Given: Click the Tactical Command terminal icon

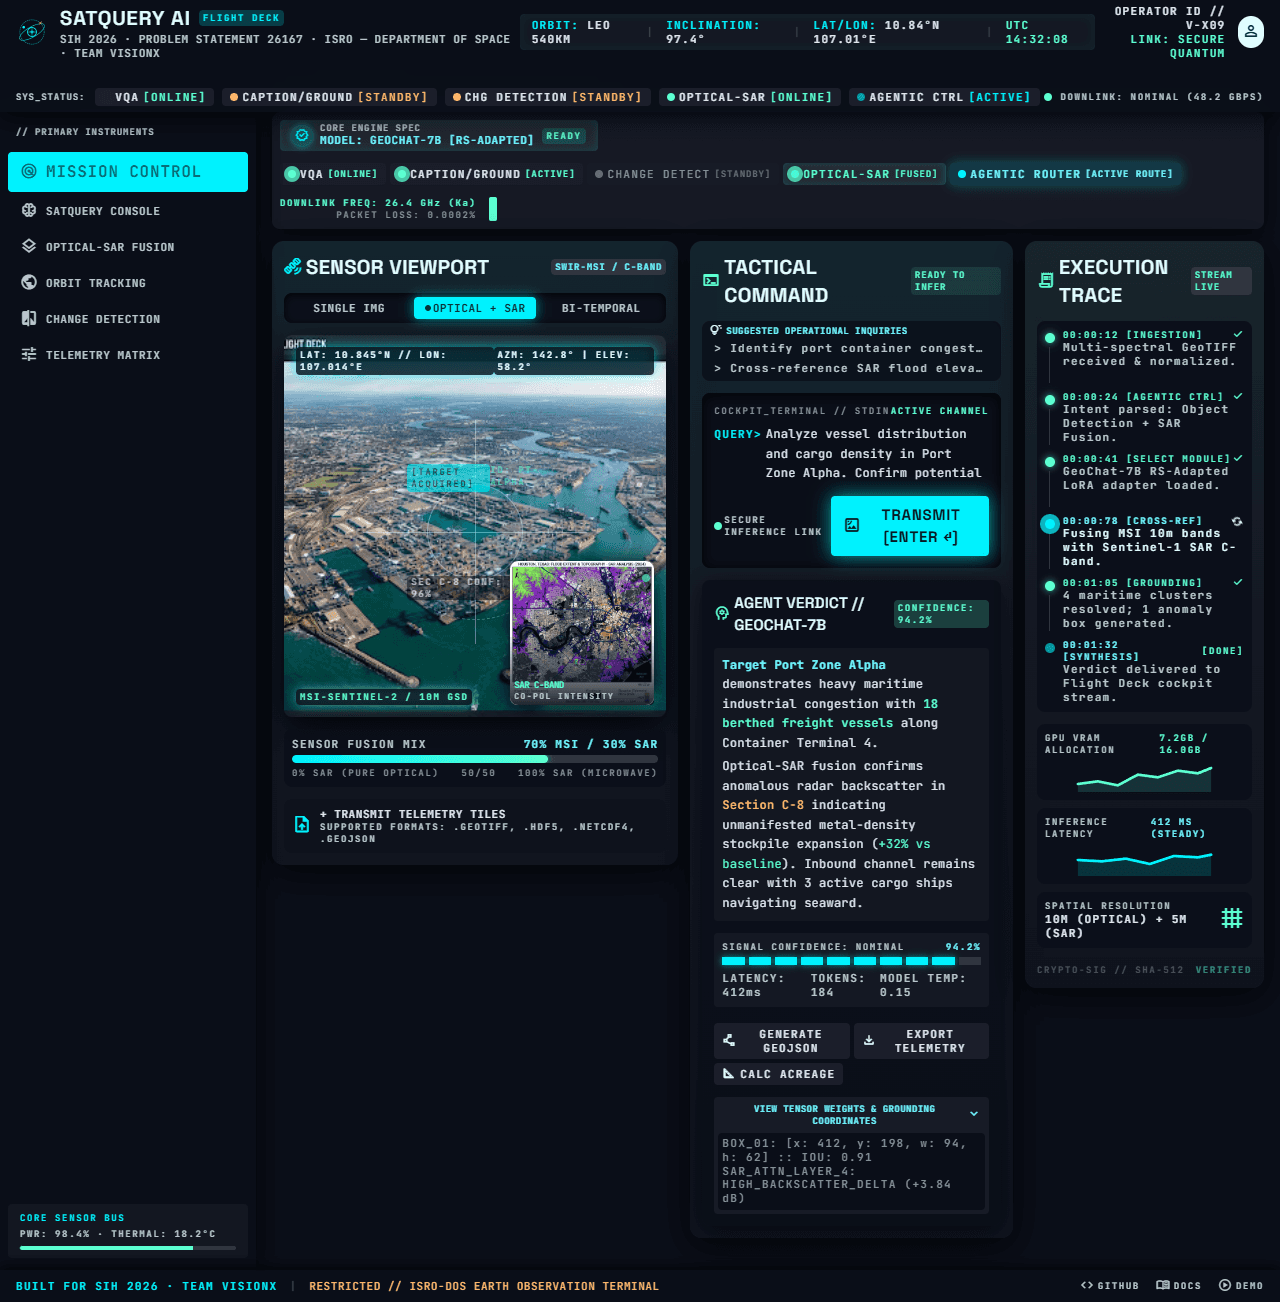Looking at the screenshot, I should coord(711,281).
